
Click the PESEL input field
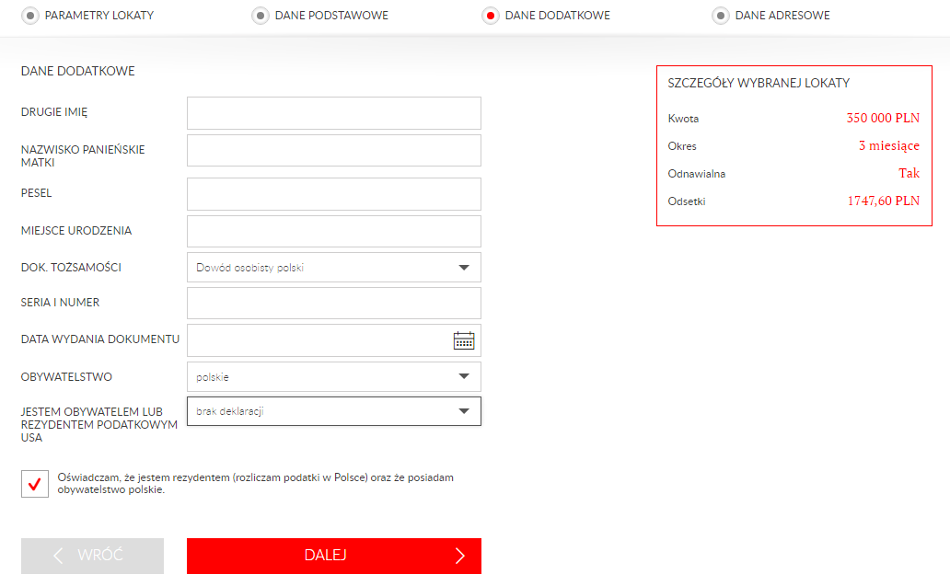click(x=334, y=194)
